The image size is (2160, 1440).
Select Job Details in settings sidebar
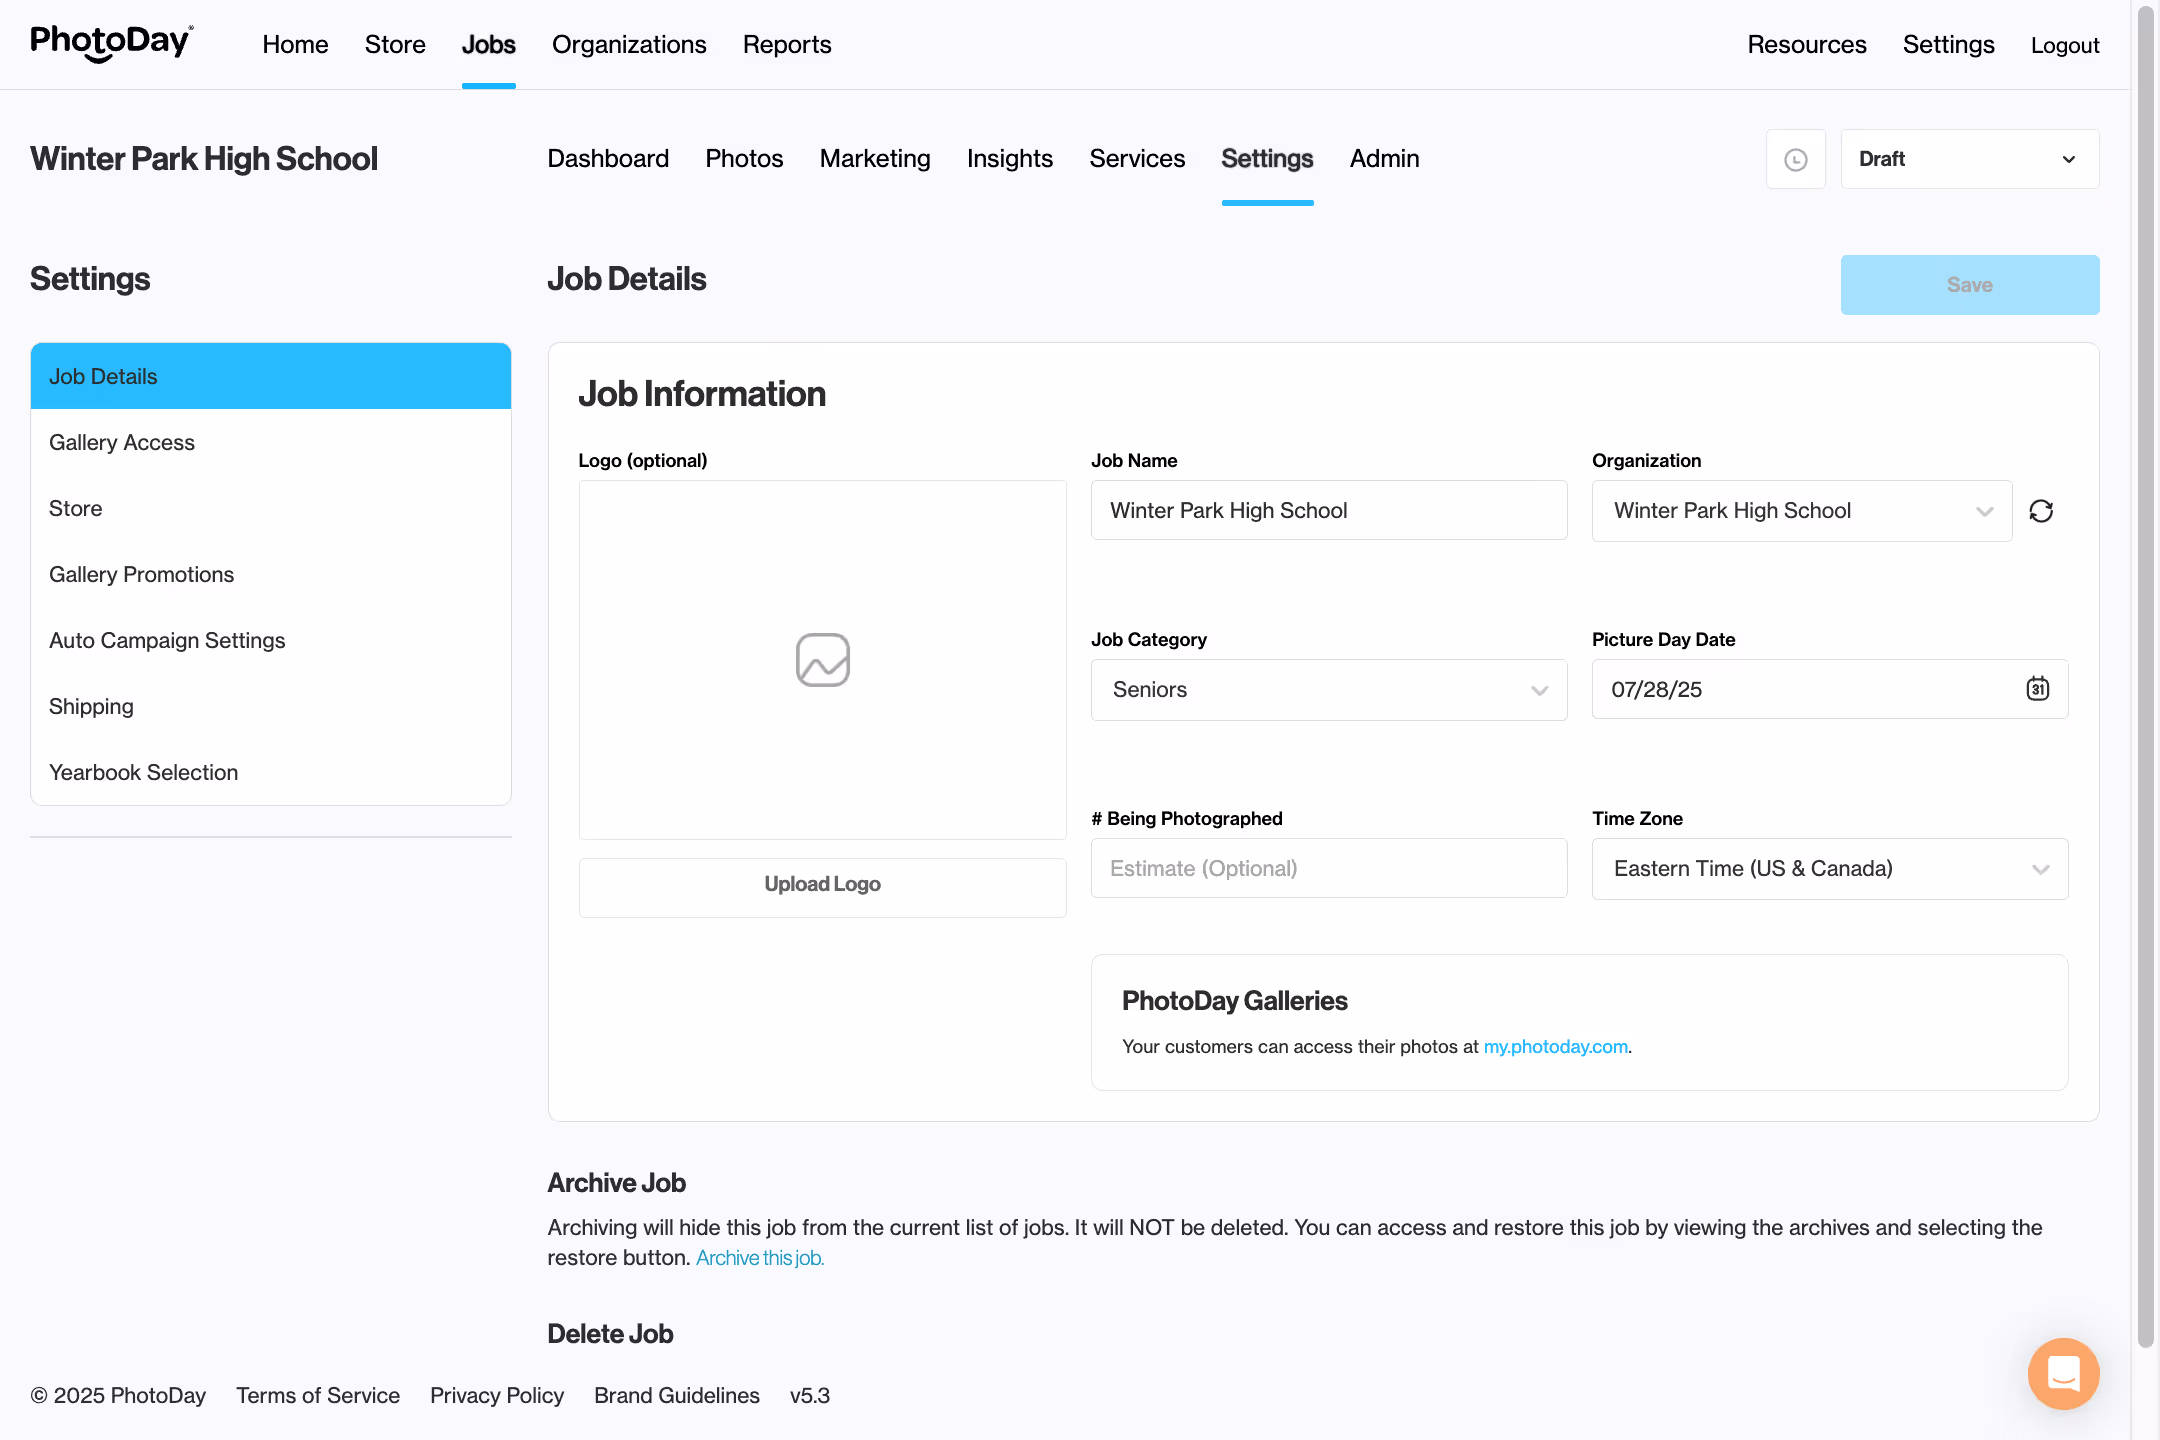[271, 376]
